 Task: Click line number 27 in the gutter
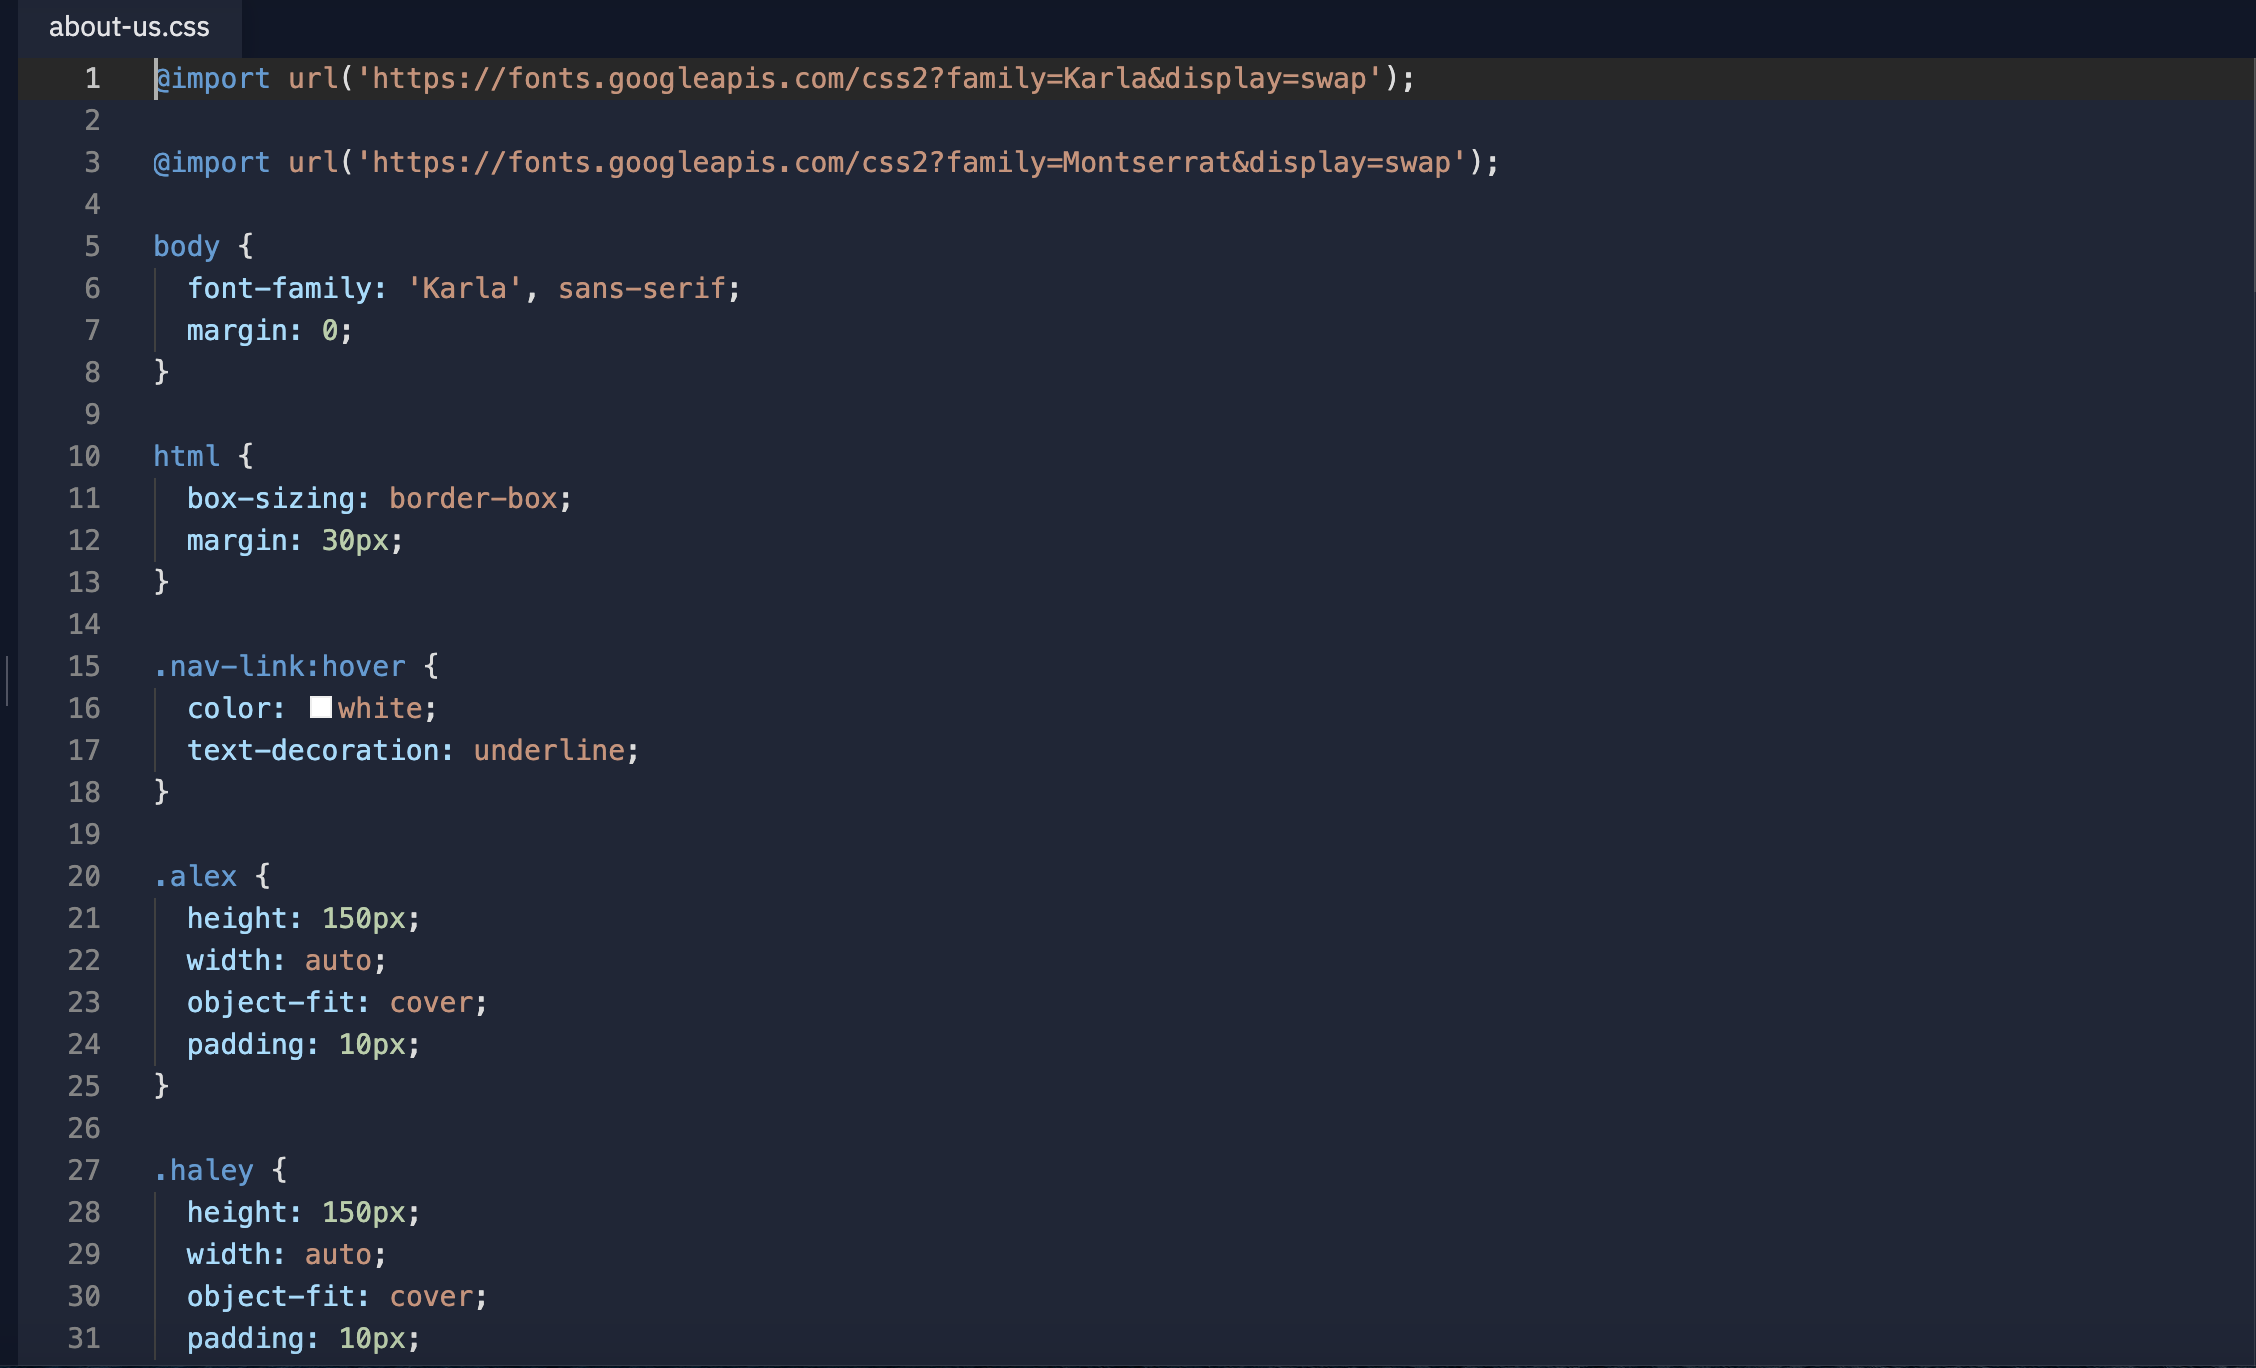[x=84, y=1170]
